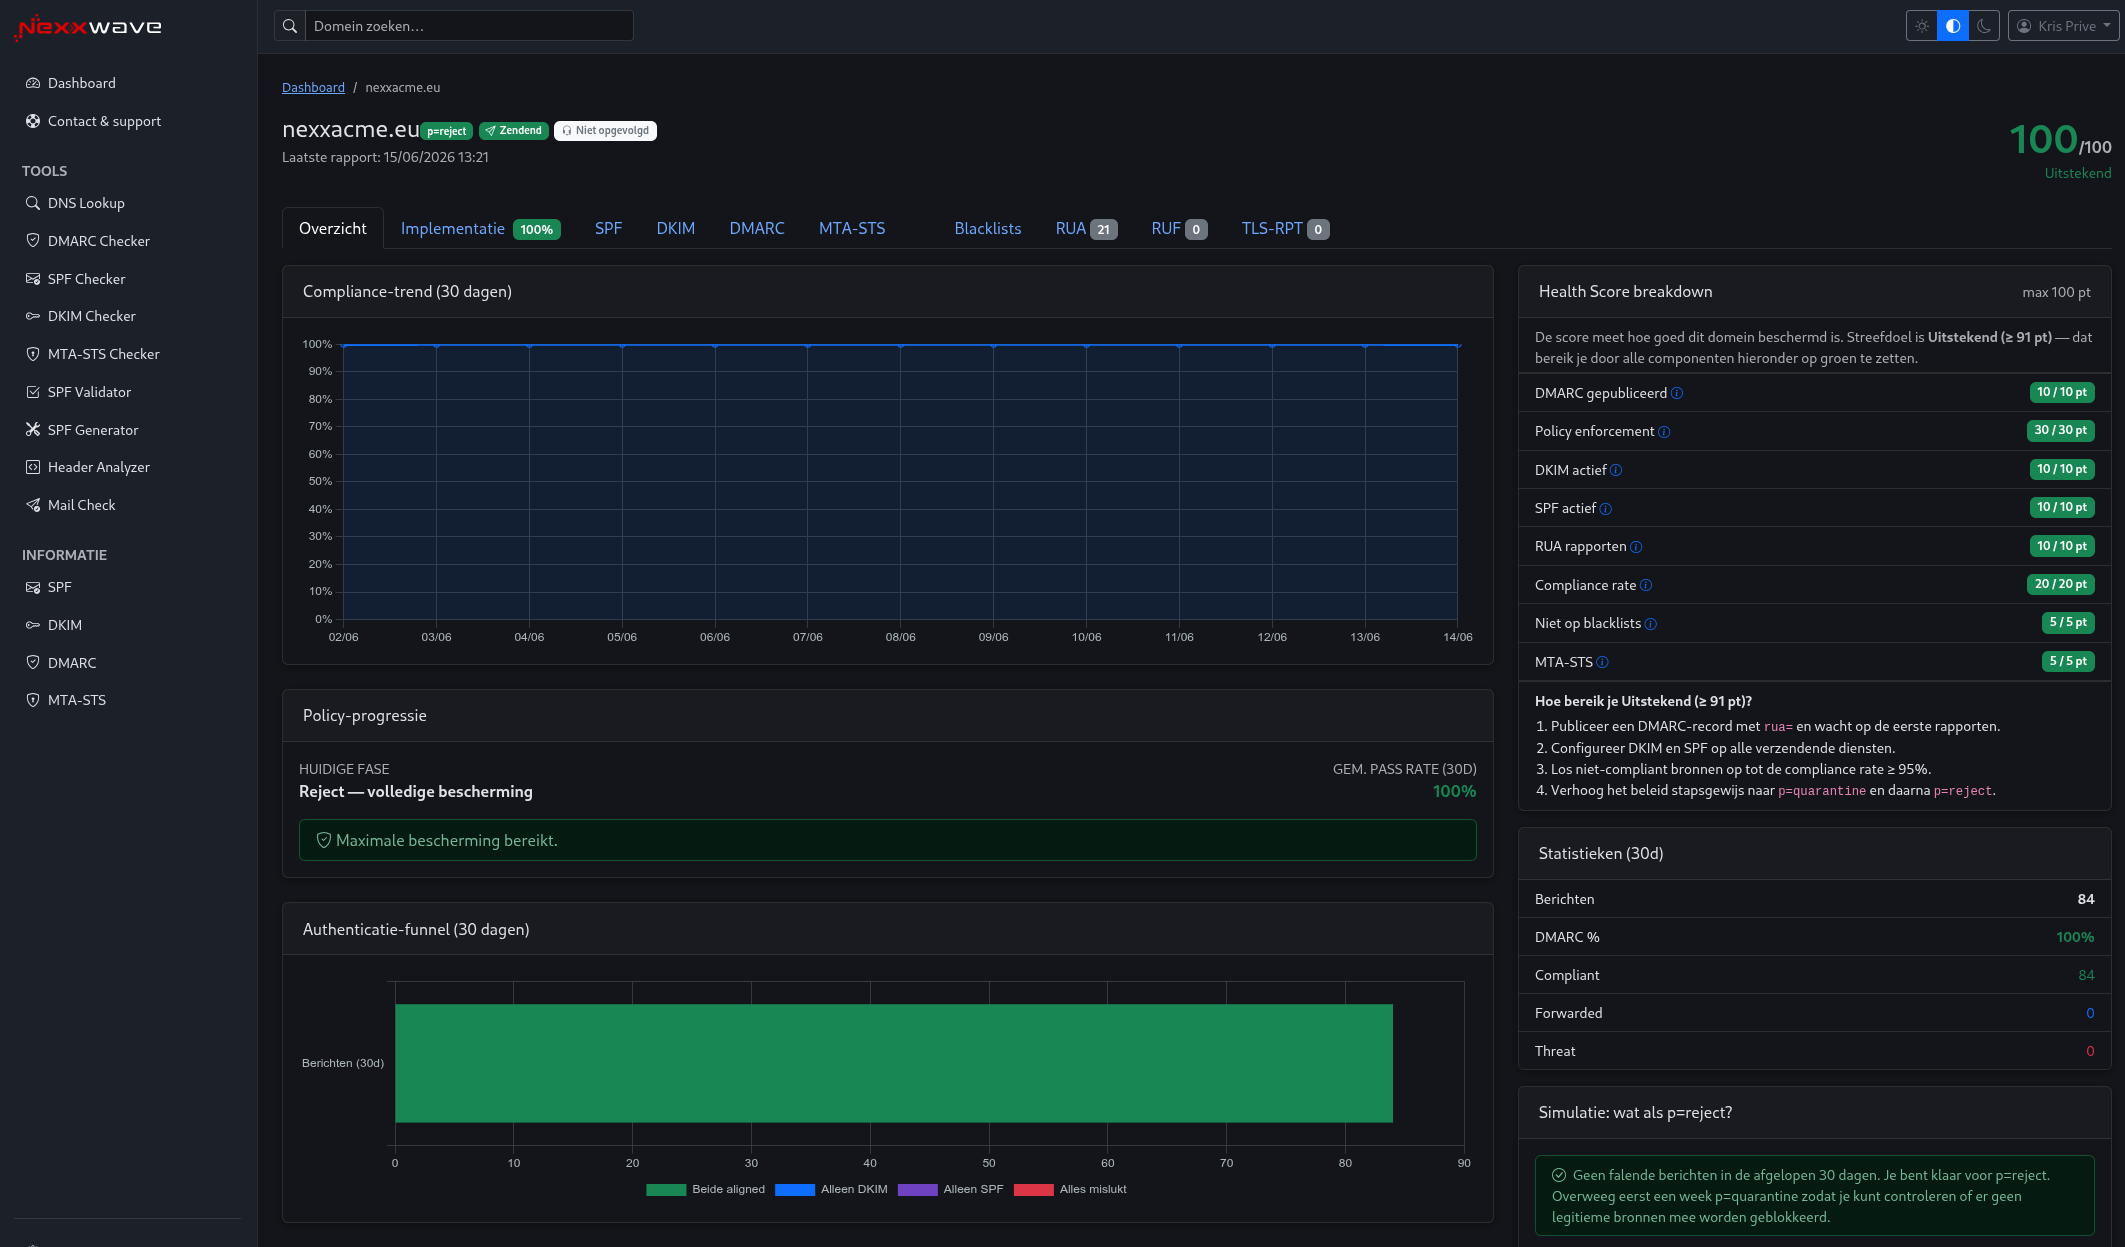This screenshot has width=2125, height=1247.
Task: Click the 20 / 20 pt Compliance rate badge
Action: pos(2060,584)
